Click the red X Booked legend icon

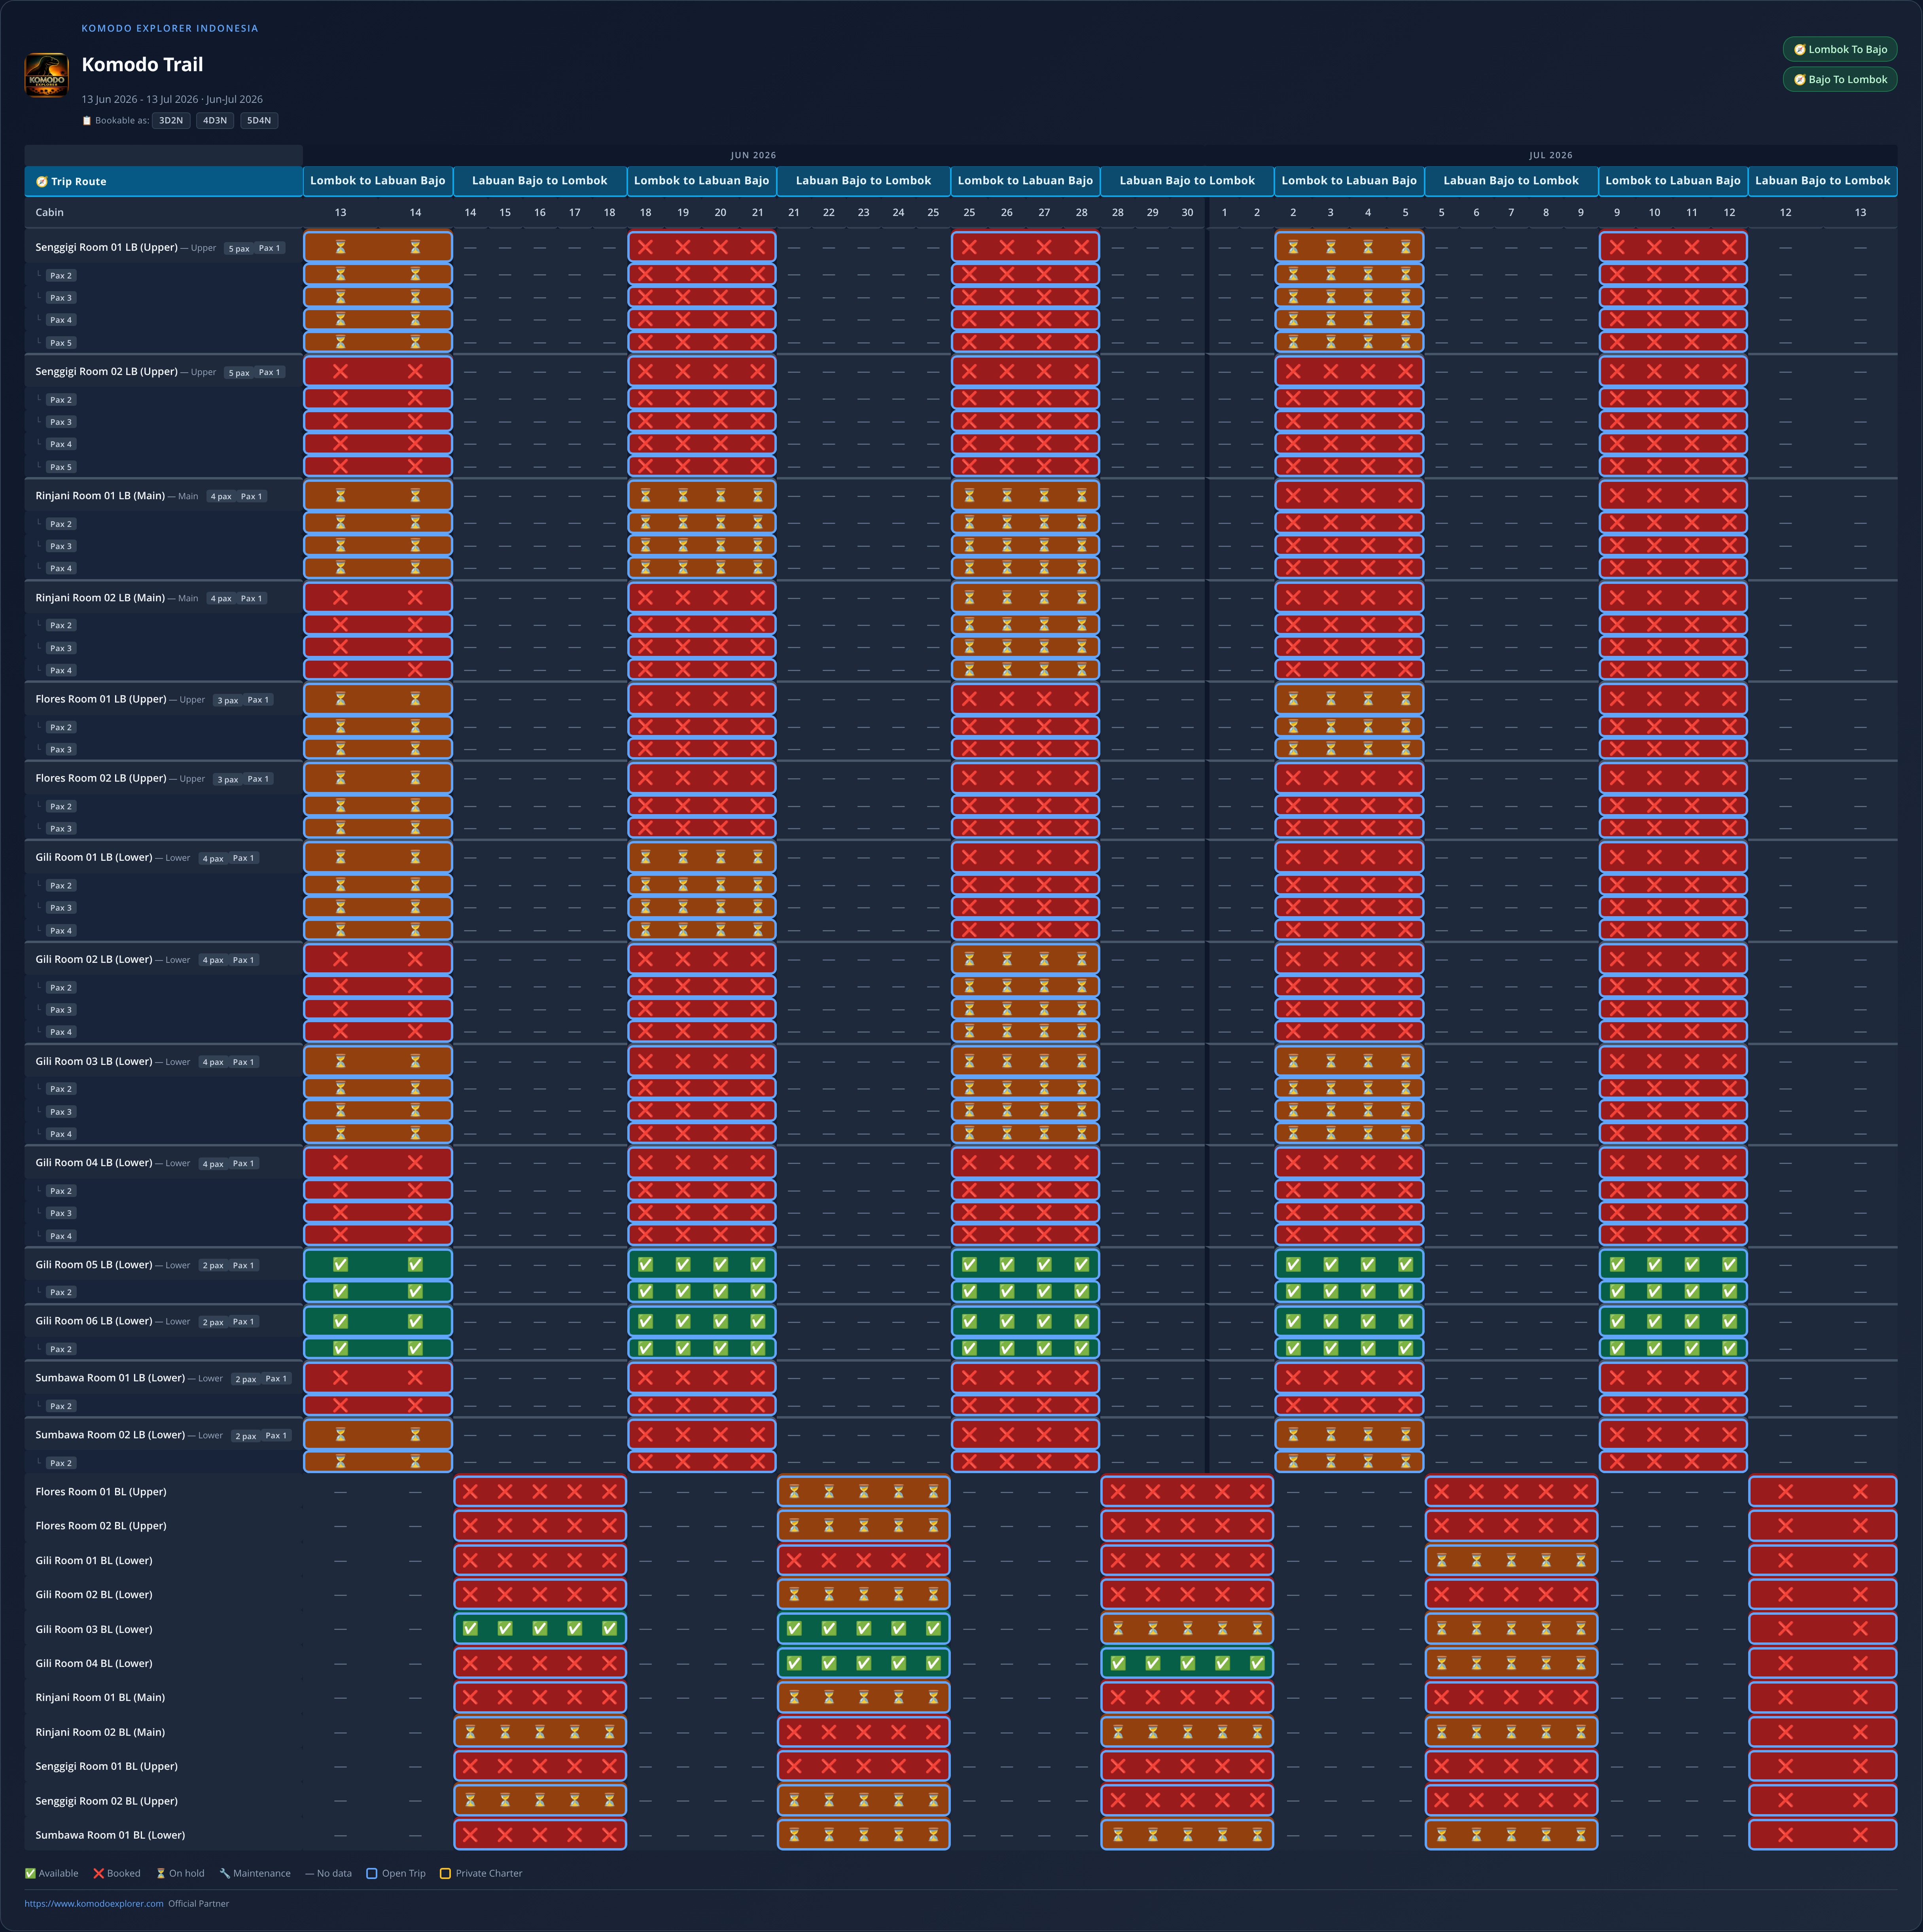point(99,1873)
